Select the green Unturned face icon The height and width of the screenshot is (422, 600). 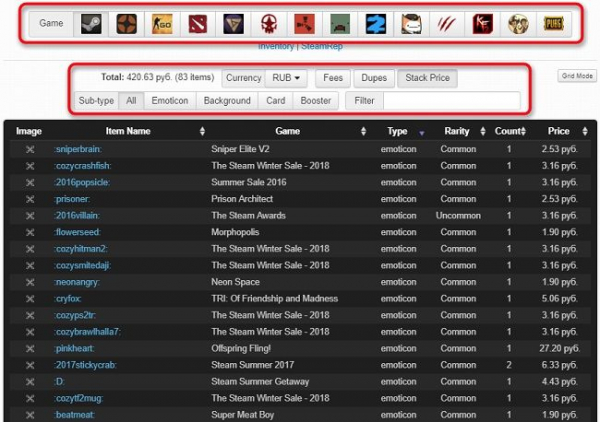pyautogui.click(x=340, y=24)
